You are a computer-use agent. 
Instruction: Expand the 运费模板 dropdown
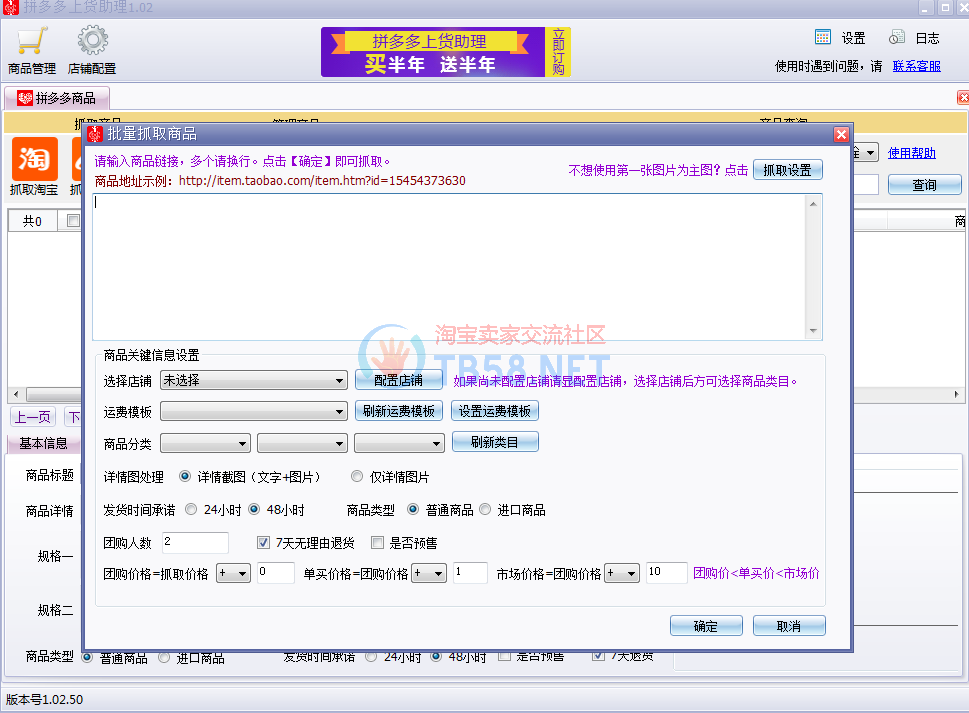pyautogui.click(x=253, y=411)
